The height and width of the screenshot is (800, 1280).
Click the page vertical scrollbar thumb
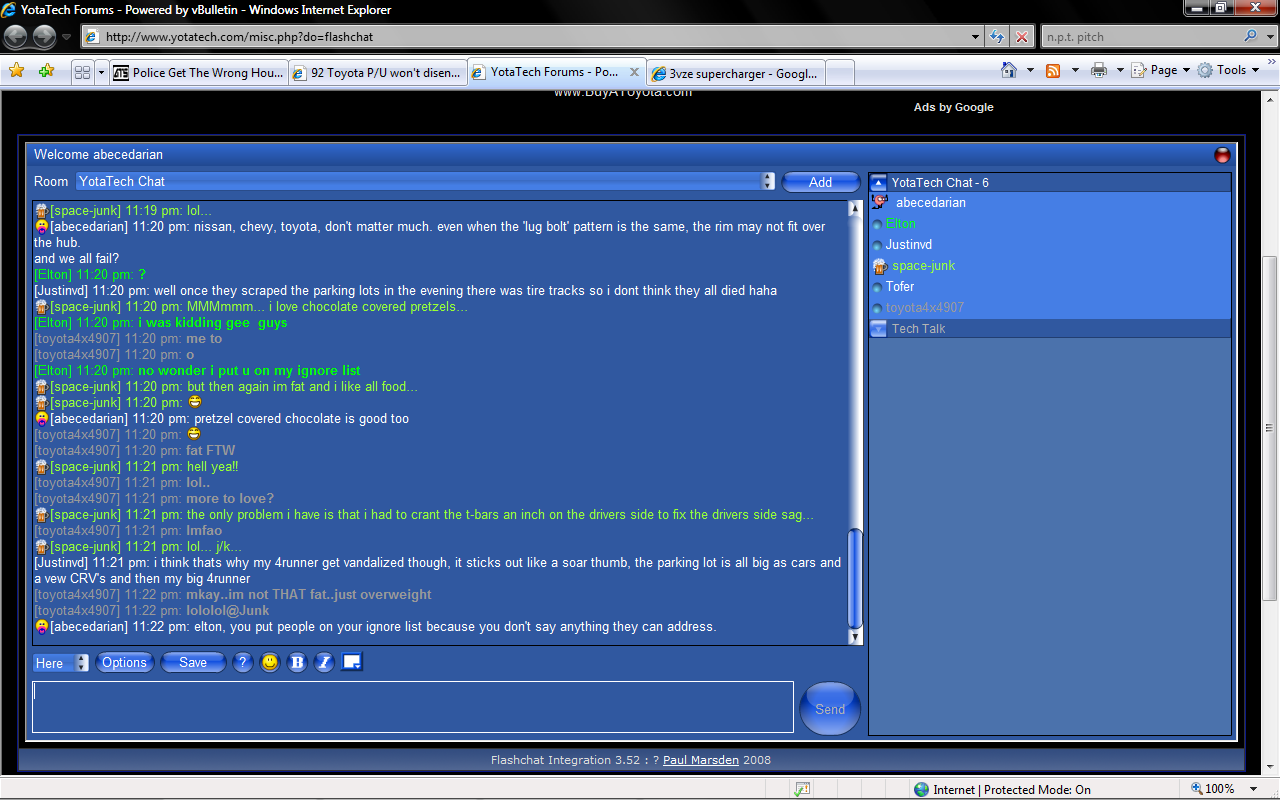pos(1271,427)
